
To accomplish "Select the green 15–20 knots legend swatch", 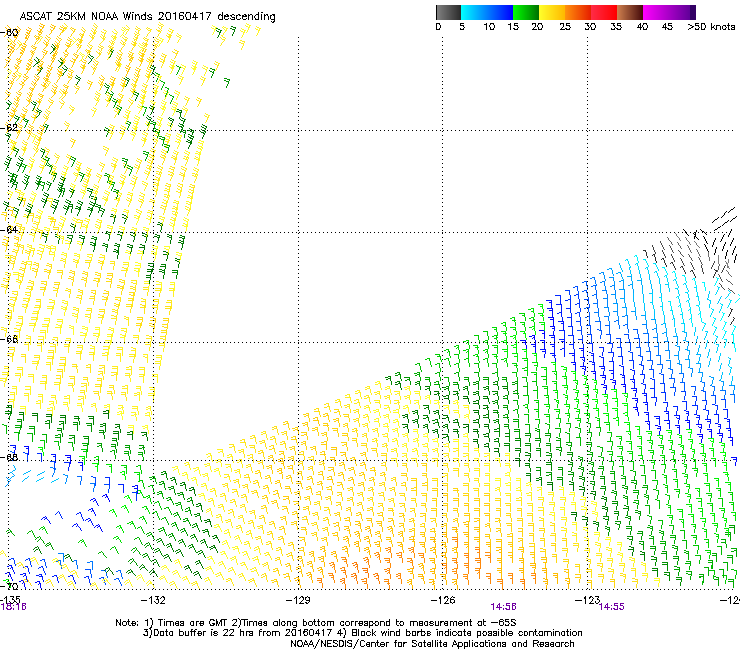I will point(526,12).
